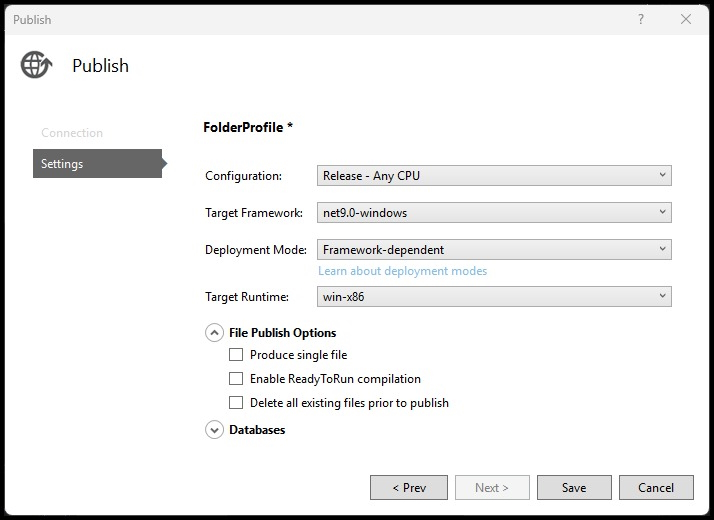Click the Target Framework dropdown arrow
The image size is (714, 520).
[663, 212]
